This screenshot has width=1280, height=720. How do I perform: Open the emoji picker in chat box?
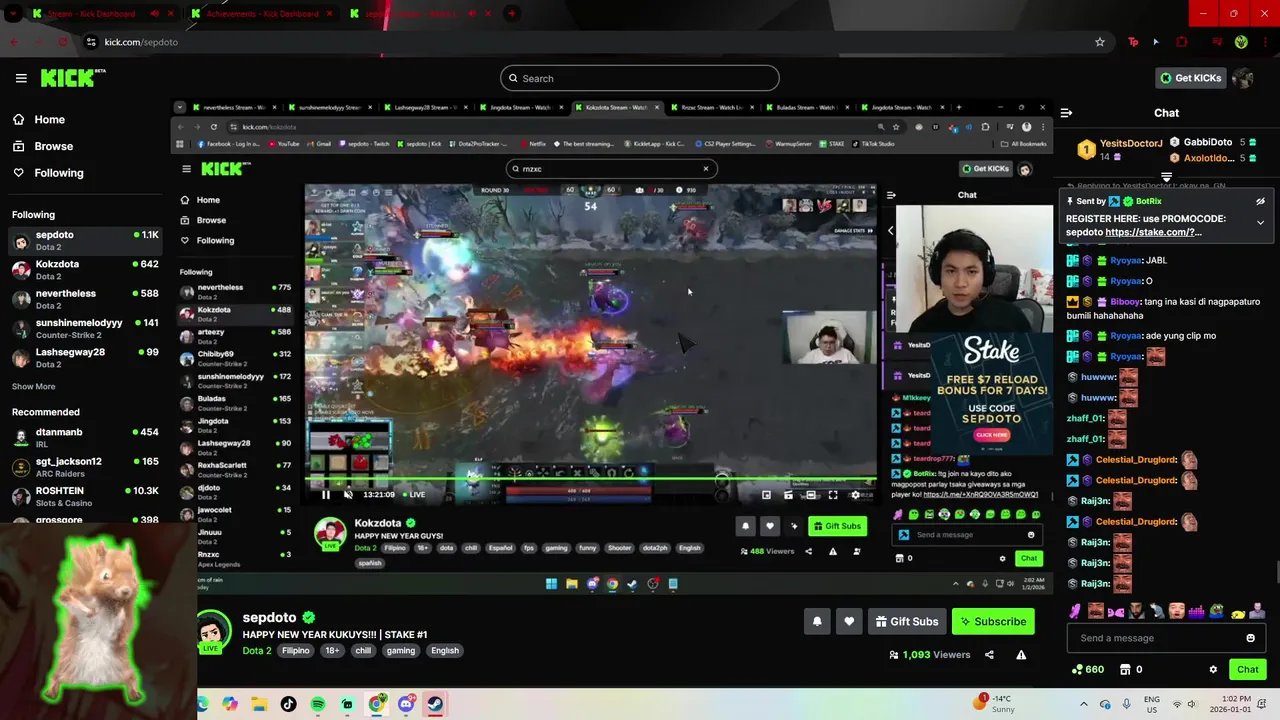[x=1250, y=638]
